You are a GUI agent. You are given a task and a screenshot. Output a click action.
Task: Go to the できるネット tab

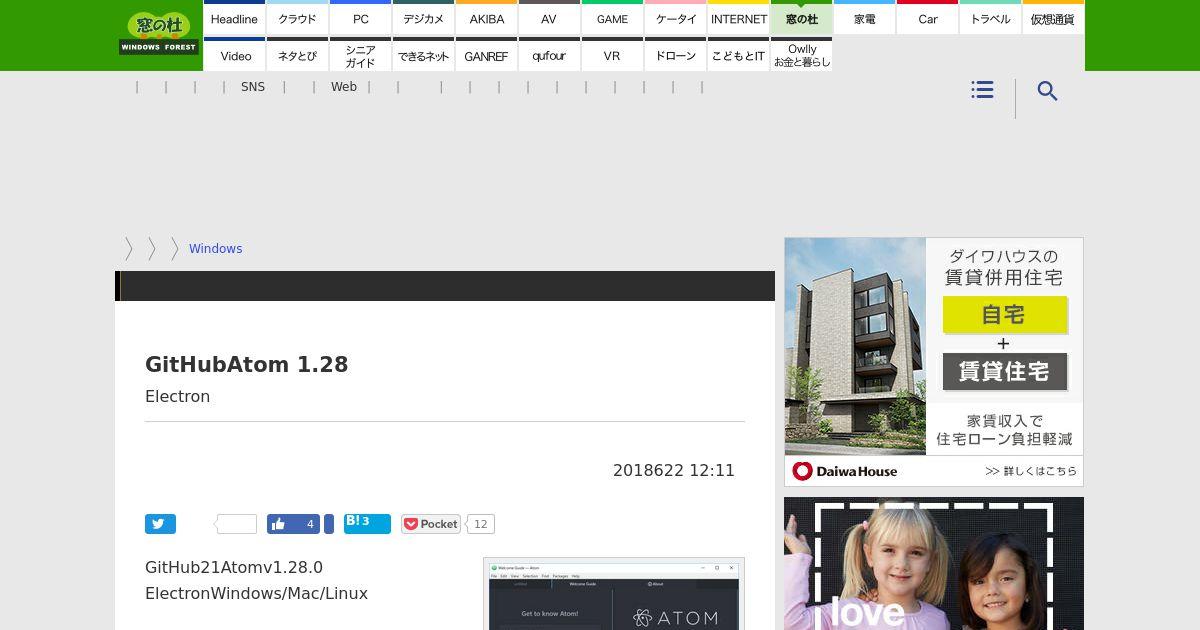tap(423, 56)
